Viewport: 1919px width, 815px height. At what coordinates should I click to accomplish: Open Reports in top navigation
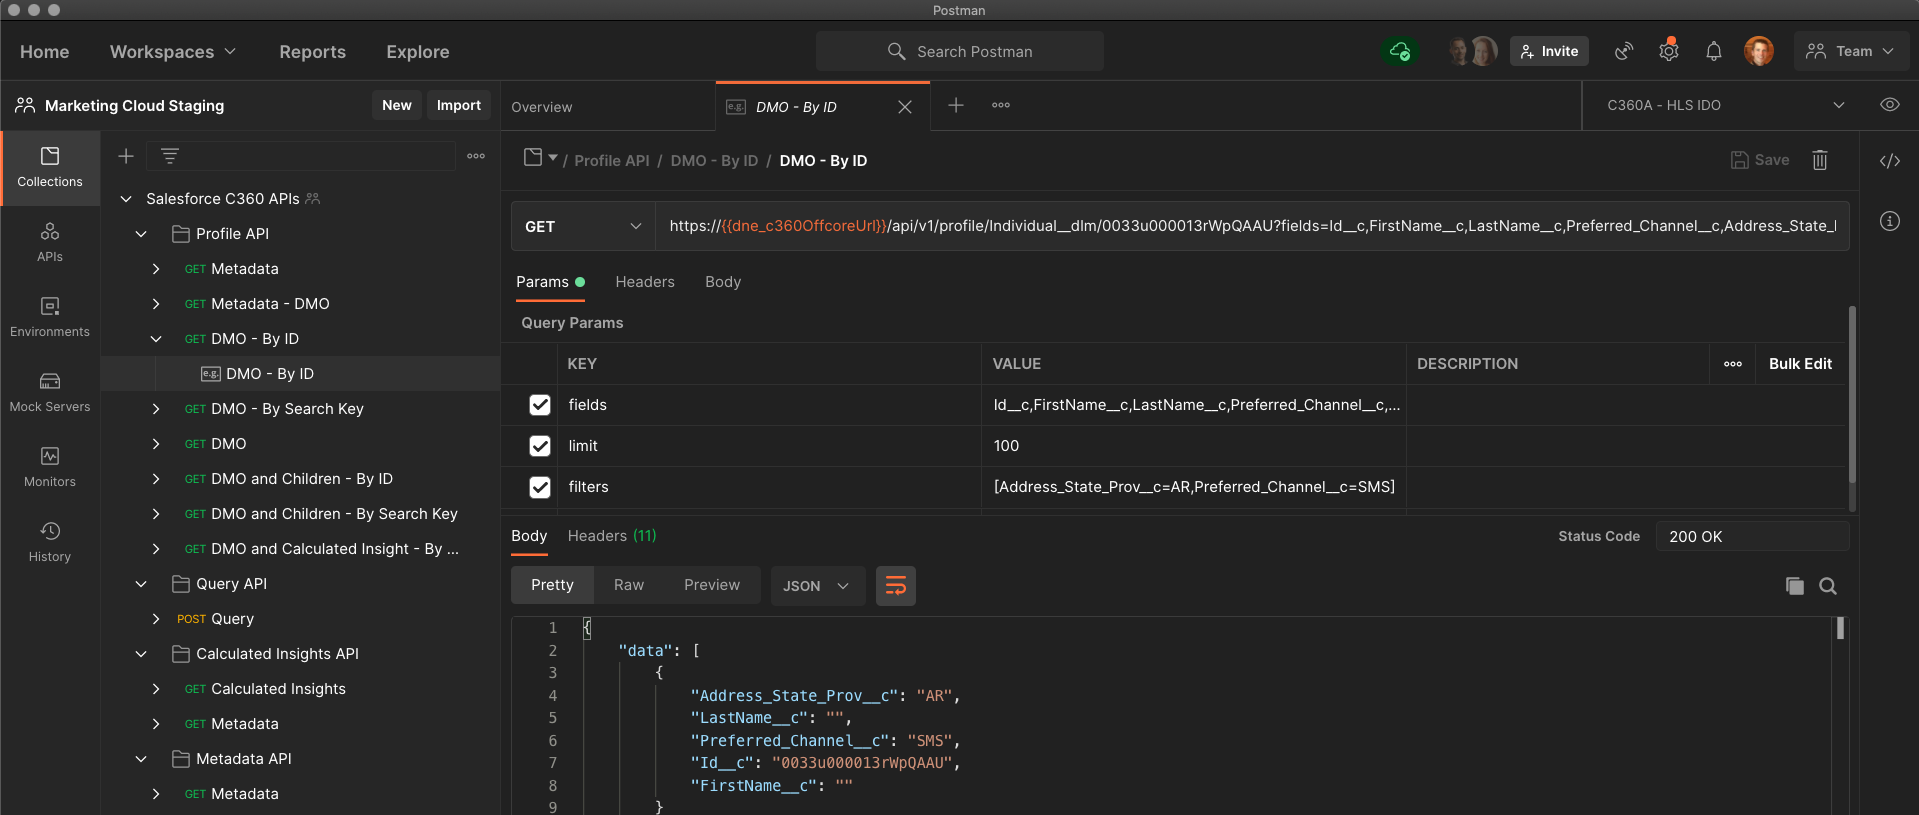click(312, 52)
